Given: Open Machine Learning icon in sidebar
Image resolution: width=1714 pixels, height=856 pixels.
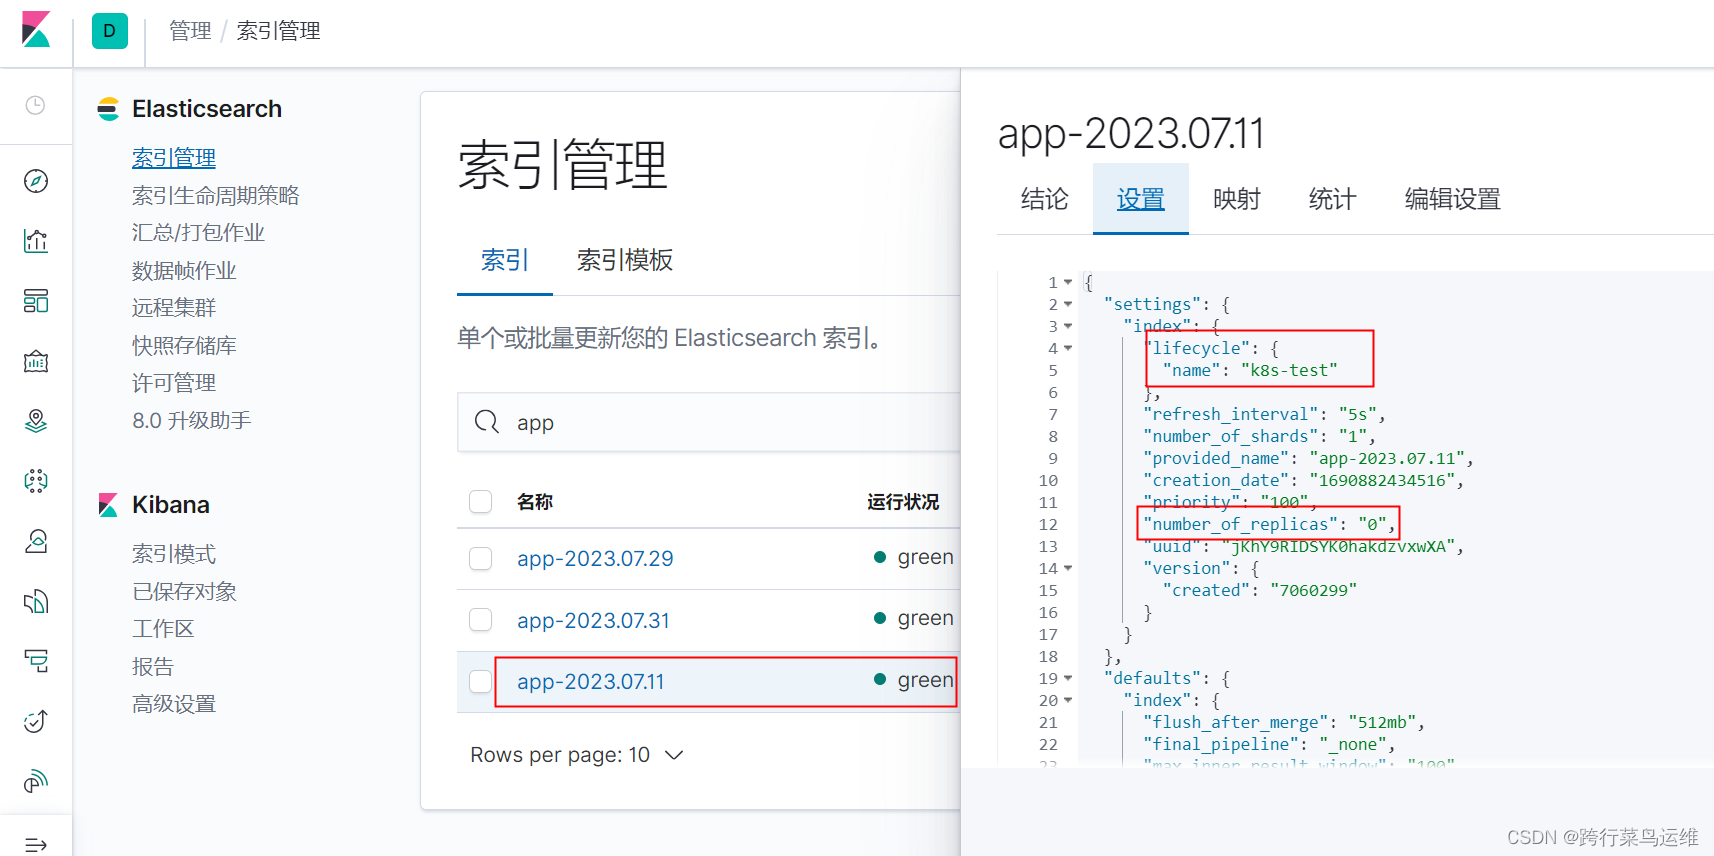Looking at the screenshot, I should pyautogui.click(x=36, y=481).
